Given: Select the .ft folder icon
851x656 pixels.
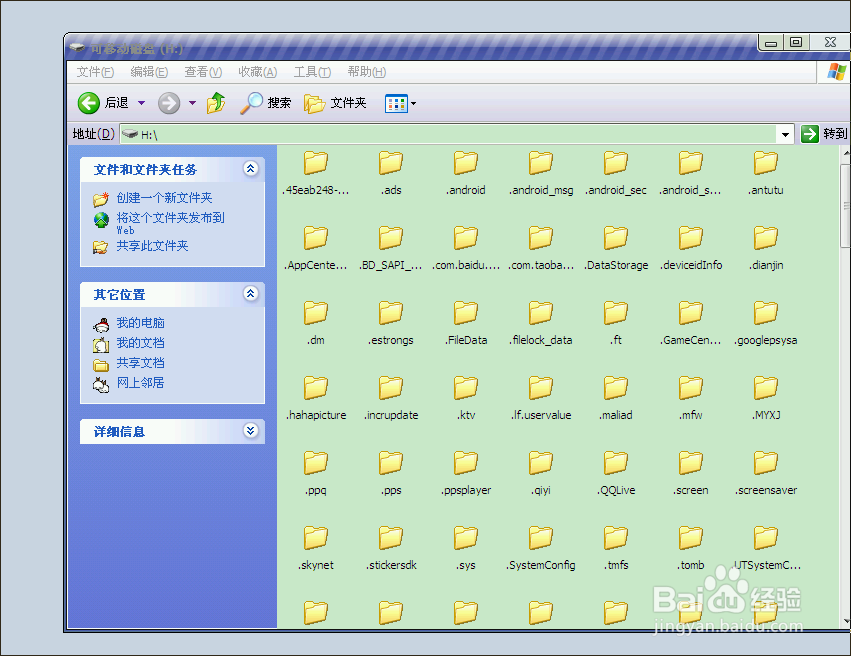Looking at the screenshot, I should tap(615, 313).
